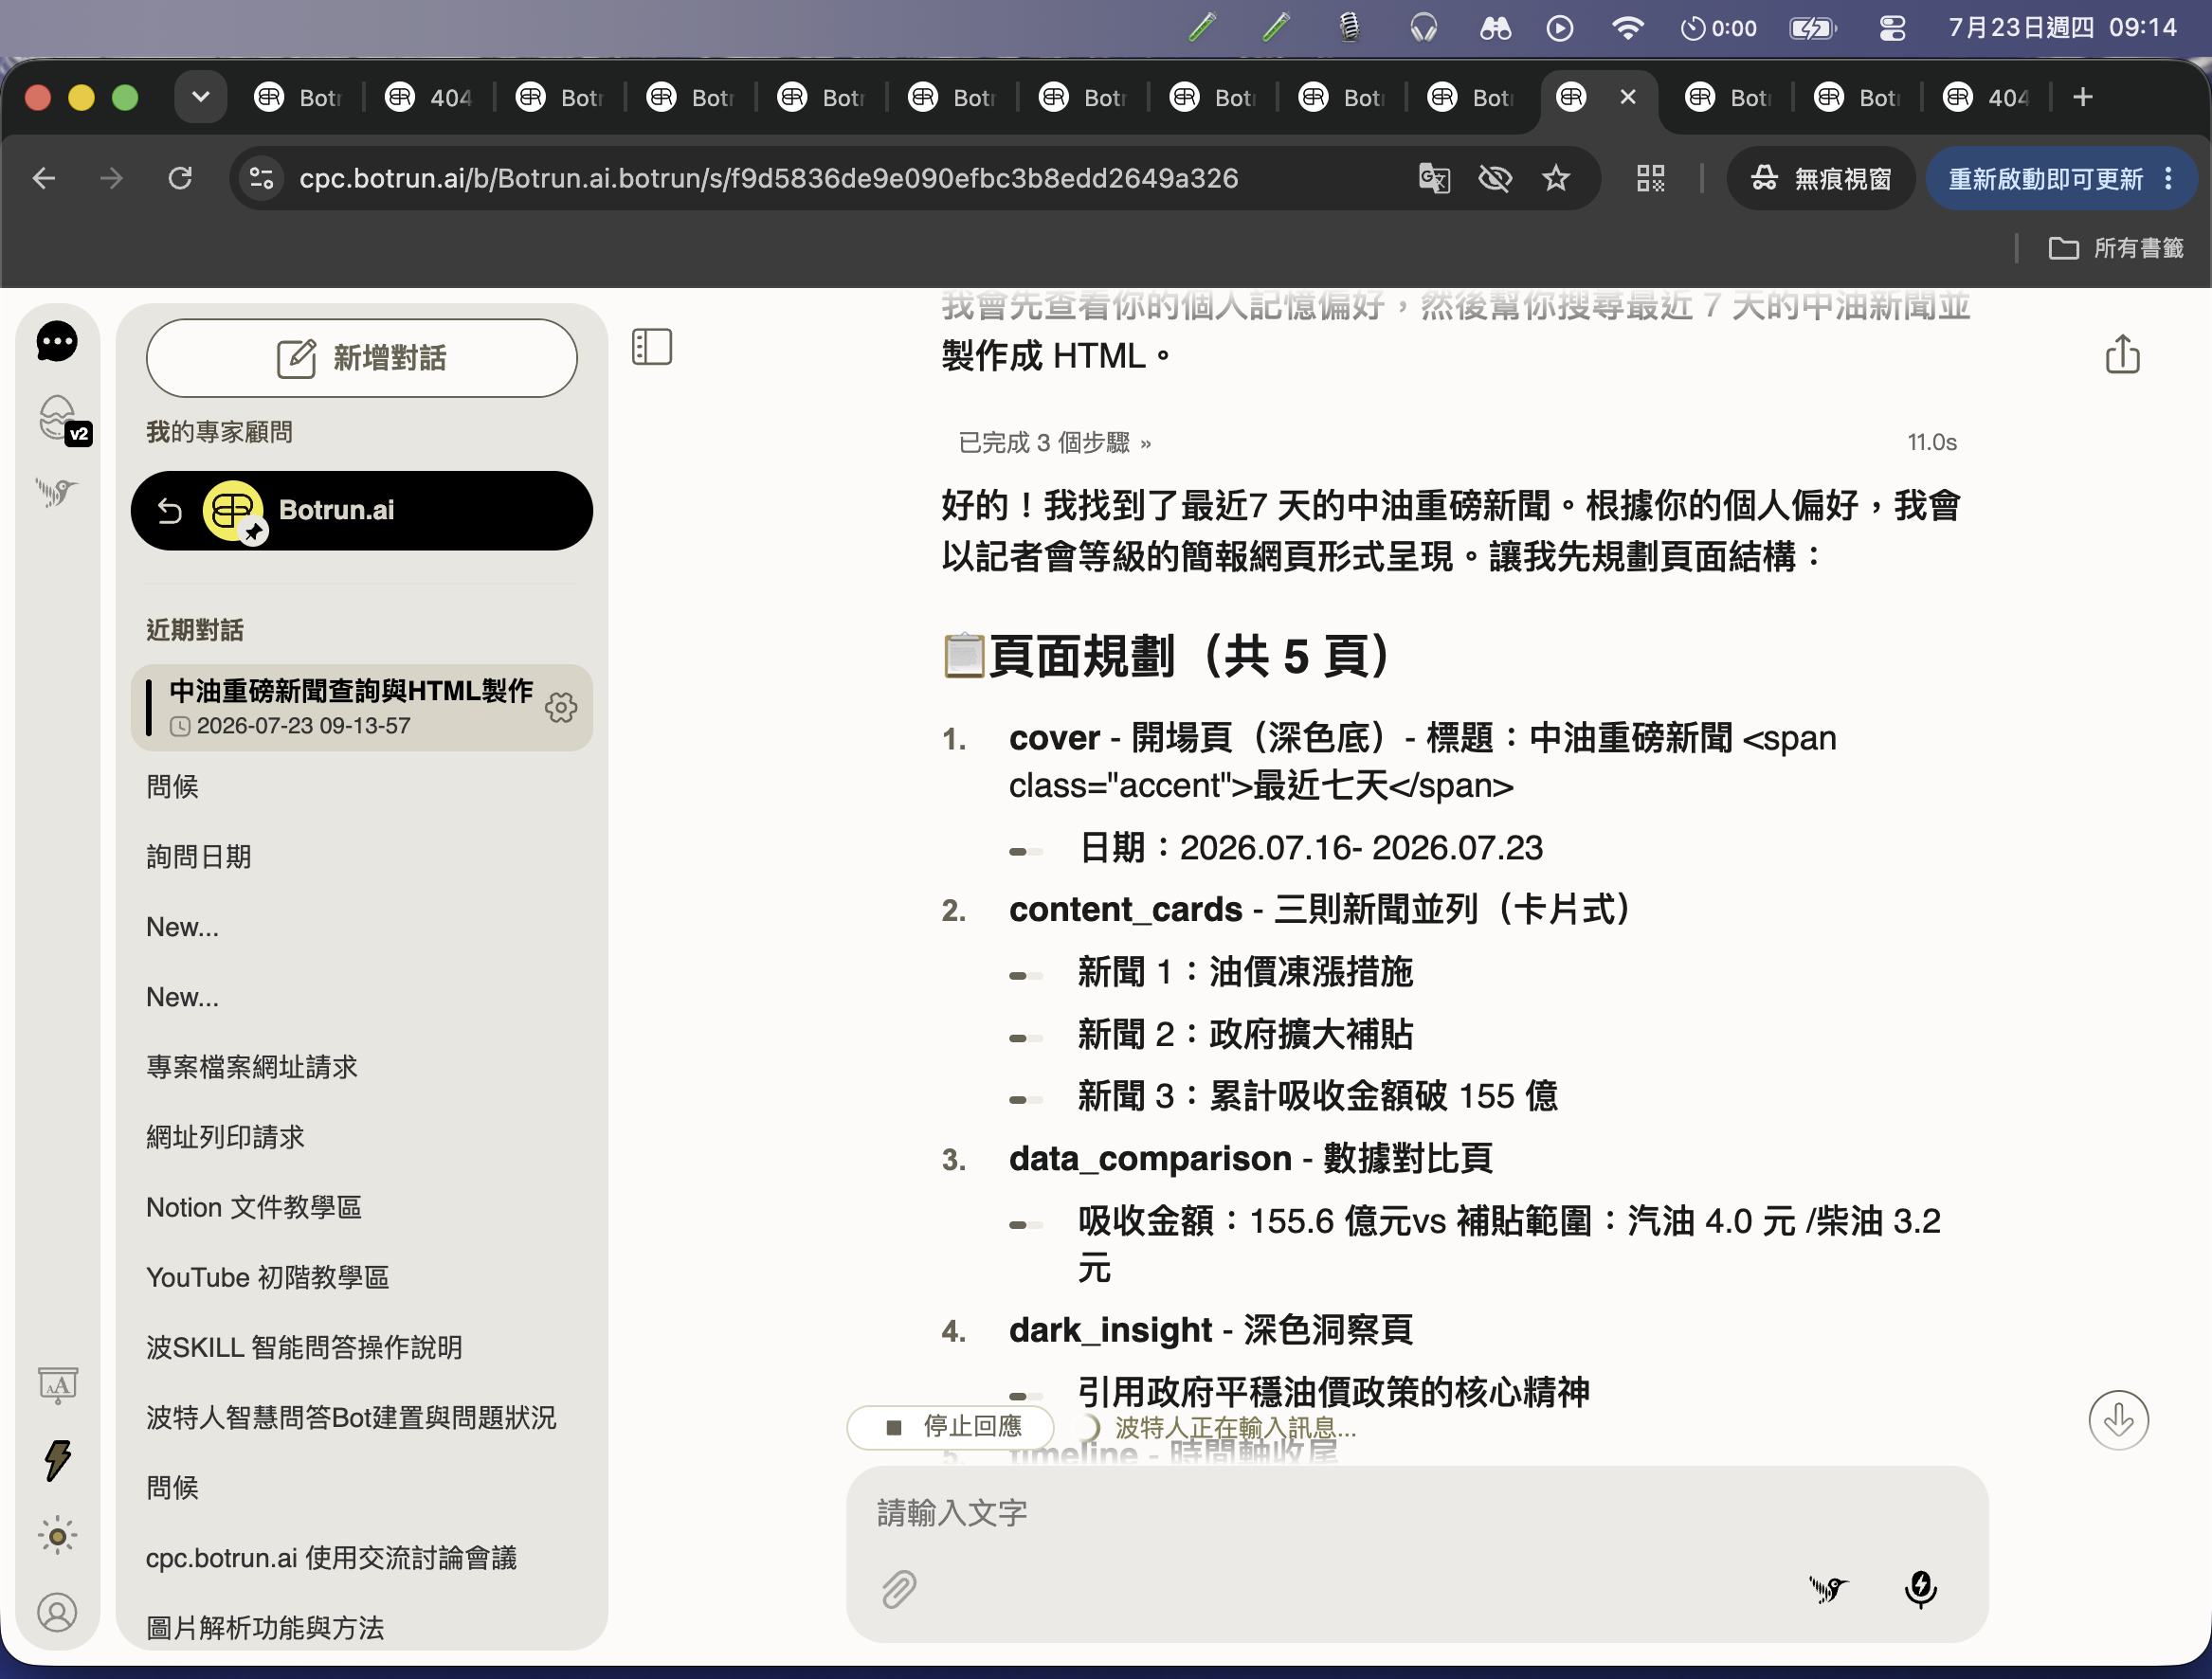Open the 所有書籤 bookmarks folder

coord(2116,248)
